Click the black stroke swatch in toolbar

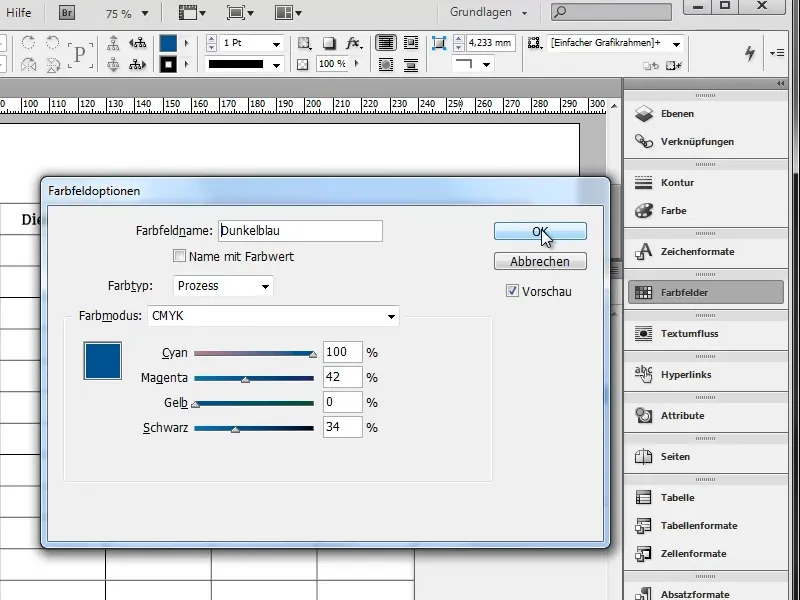168,65
